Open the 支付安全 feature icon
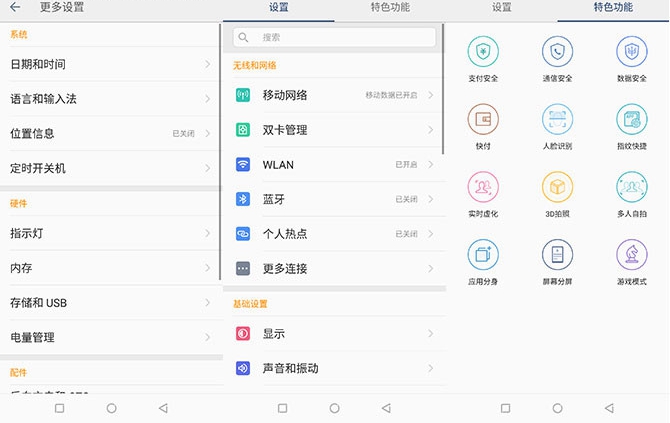Screen dimensions: 670x423 click(x=483, y=52)
